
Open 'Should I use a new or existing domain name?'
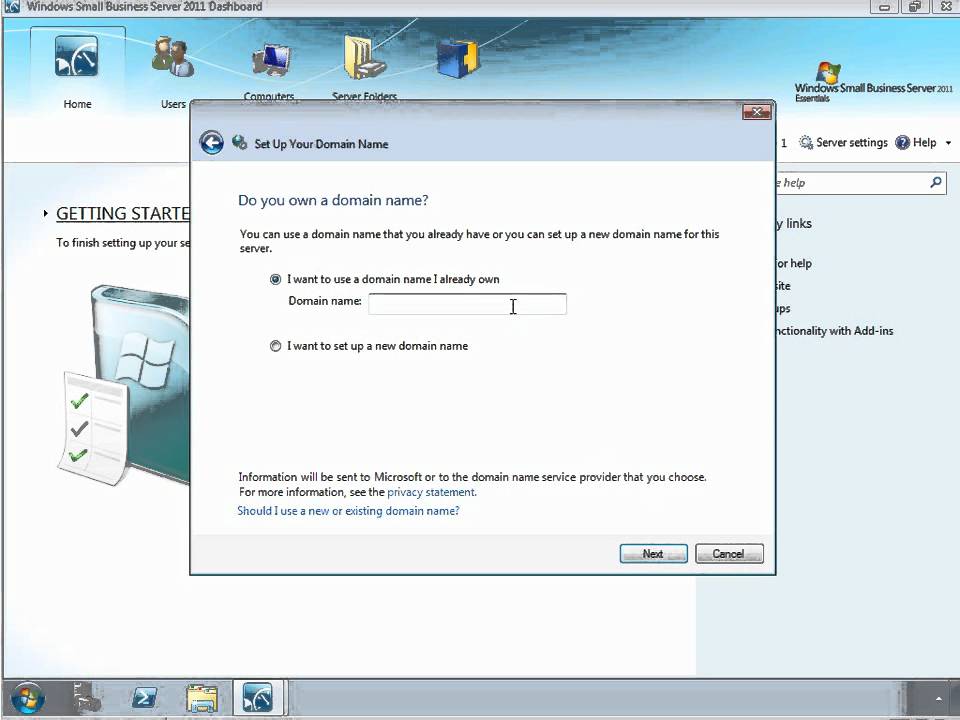click(348, 511)
